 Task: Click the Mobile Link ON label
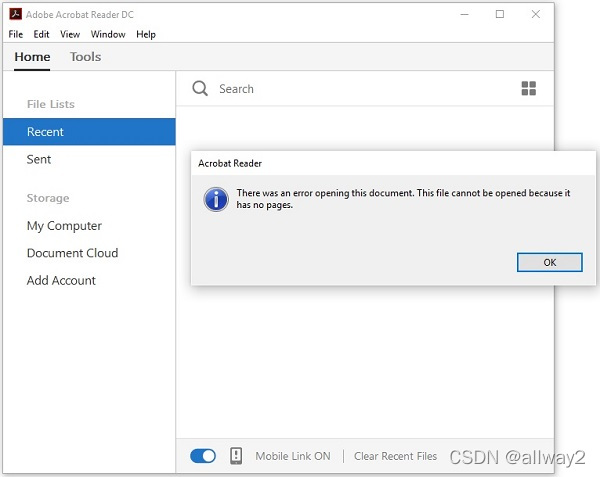point(293,456)
